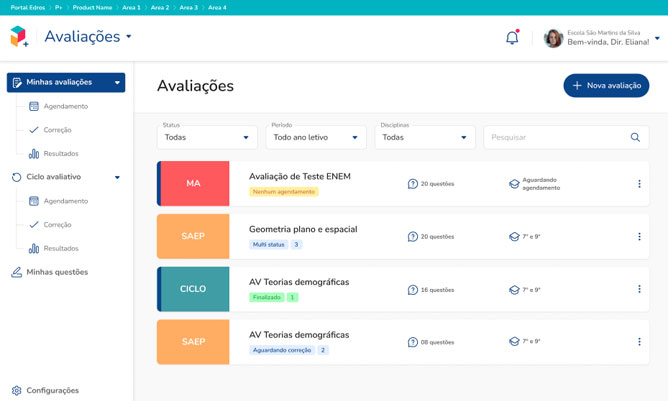Screen dimensions: 668x401
Task: Open Agendamento under Ciclo avaliativo
Action: click(66, 201)
